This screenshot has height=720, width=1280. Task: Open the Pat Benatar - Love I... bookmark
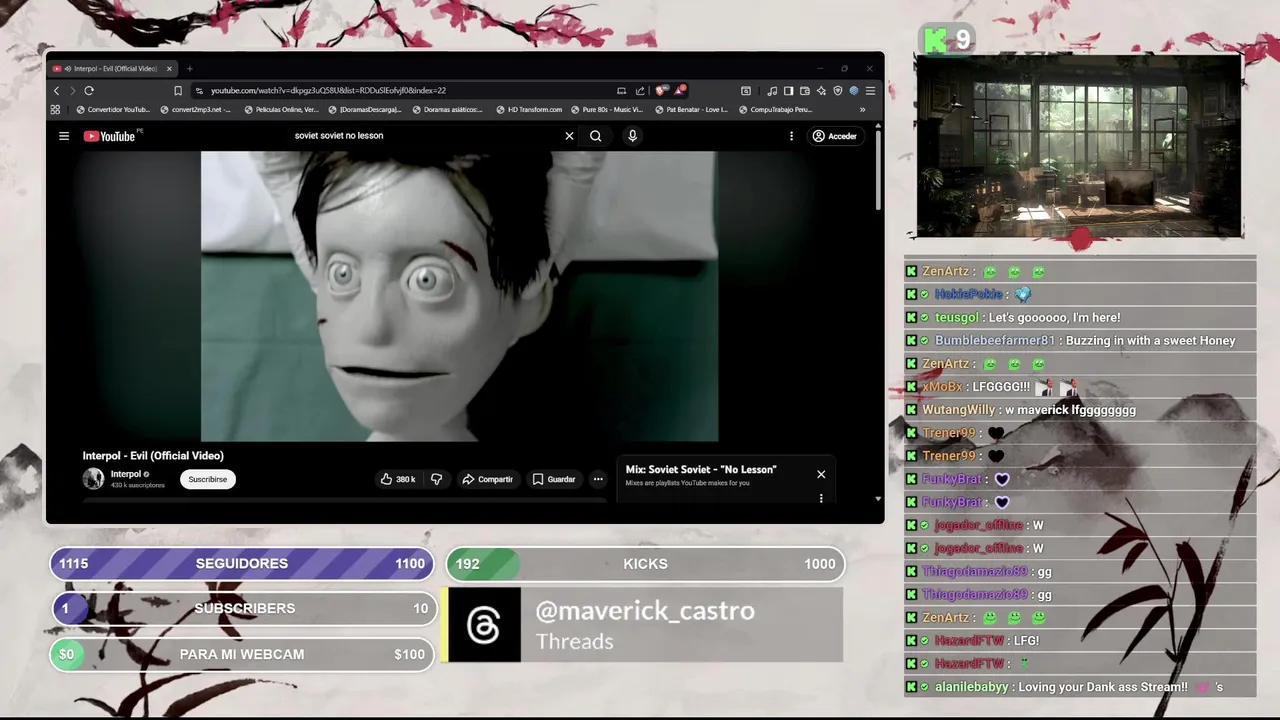coord(691,110)
